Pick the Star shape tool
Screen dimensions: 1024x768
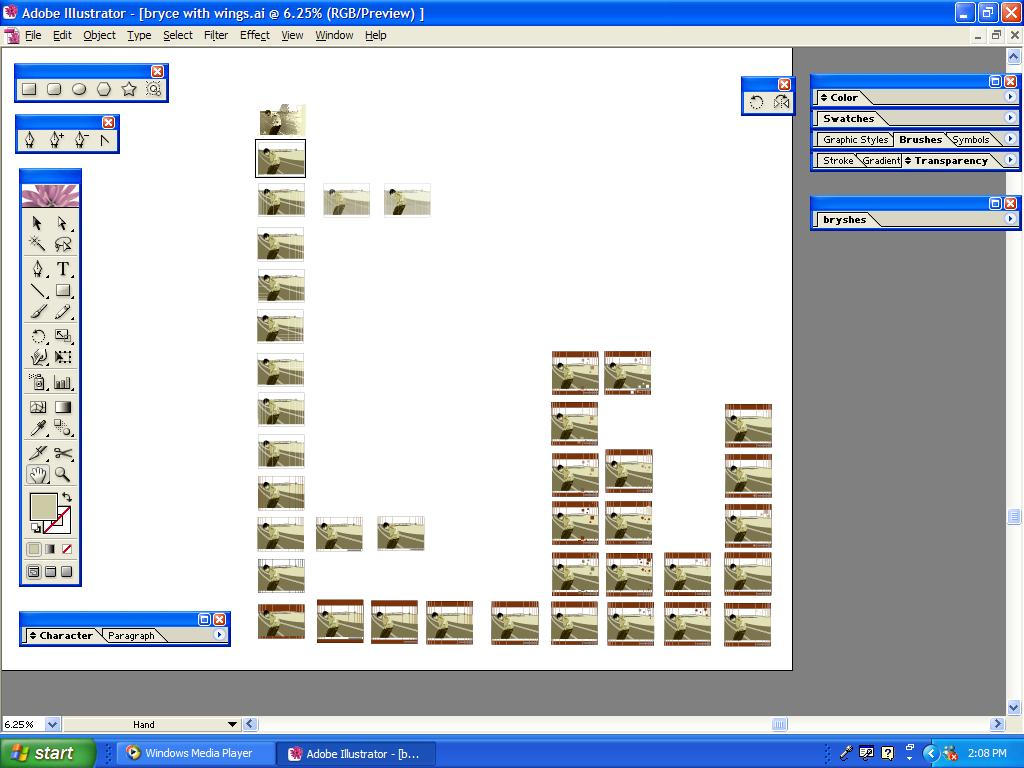click(x=129, y=89)
